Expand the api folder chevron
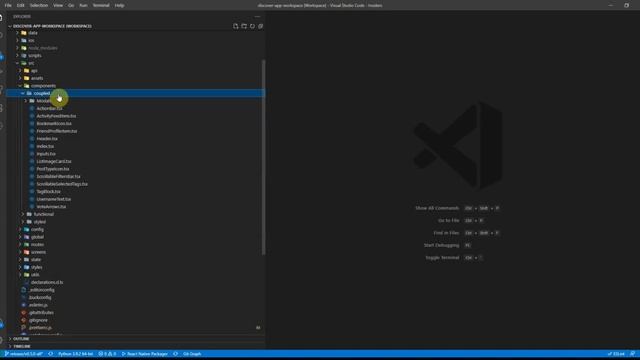Viewport: 640px width, 360px height. point(20,71)
